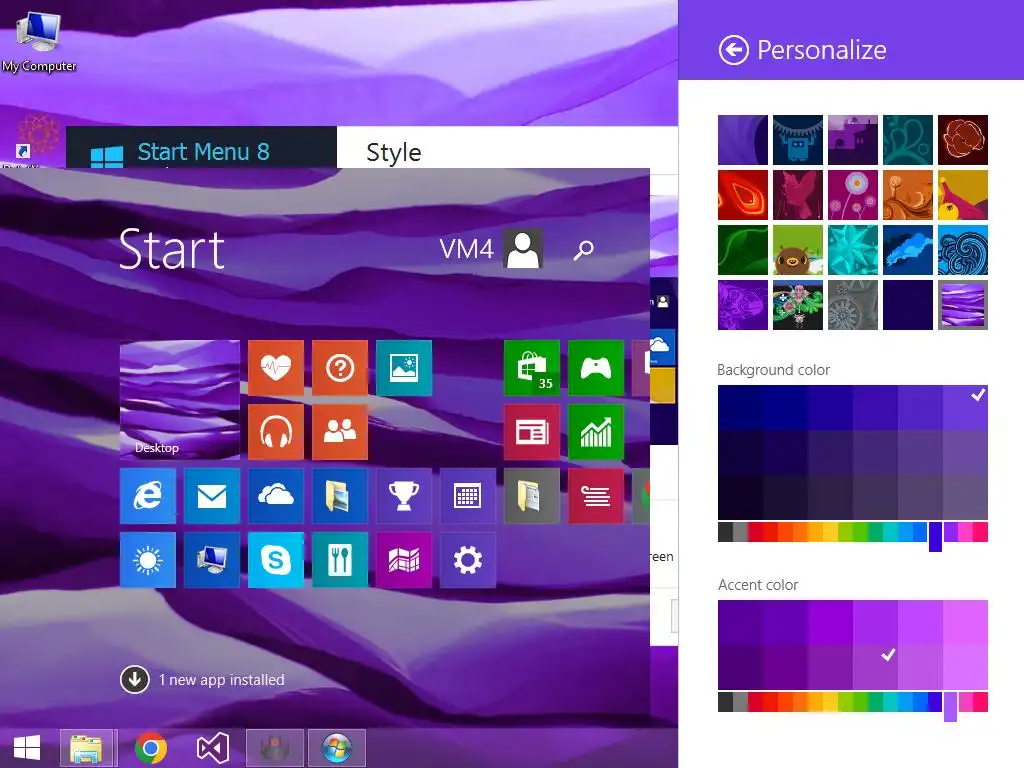Open the Store tile showing 35
Screen dimensions: 1024x768
click(532, 368)
